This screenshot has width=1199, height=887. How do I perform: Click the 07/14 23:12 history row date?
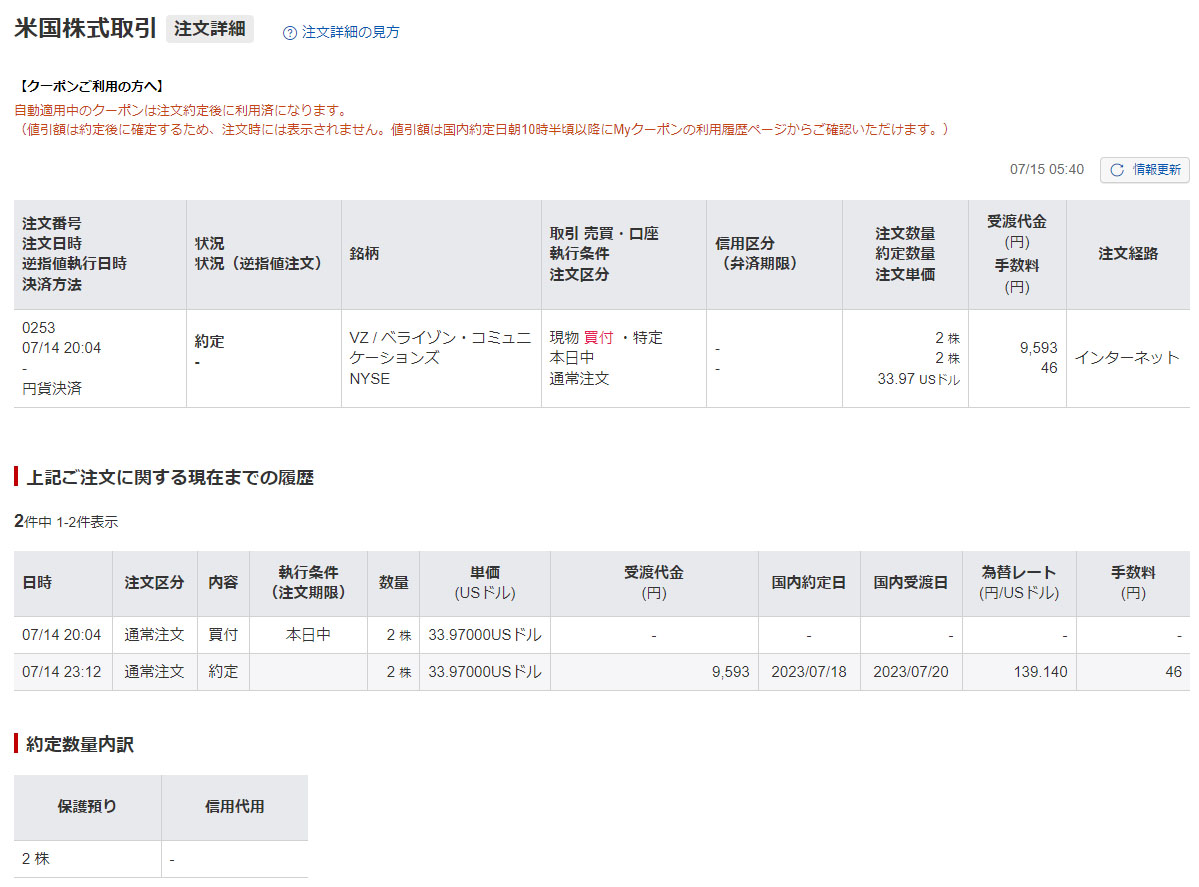pyautogui.click(x=61, y=672)
